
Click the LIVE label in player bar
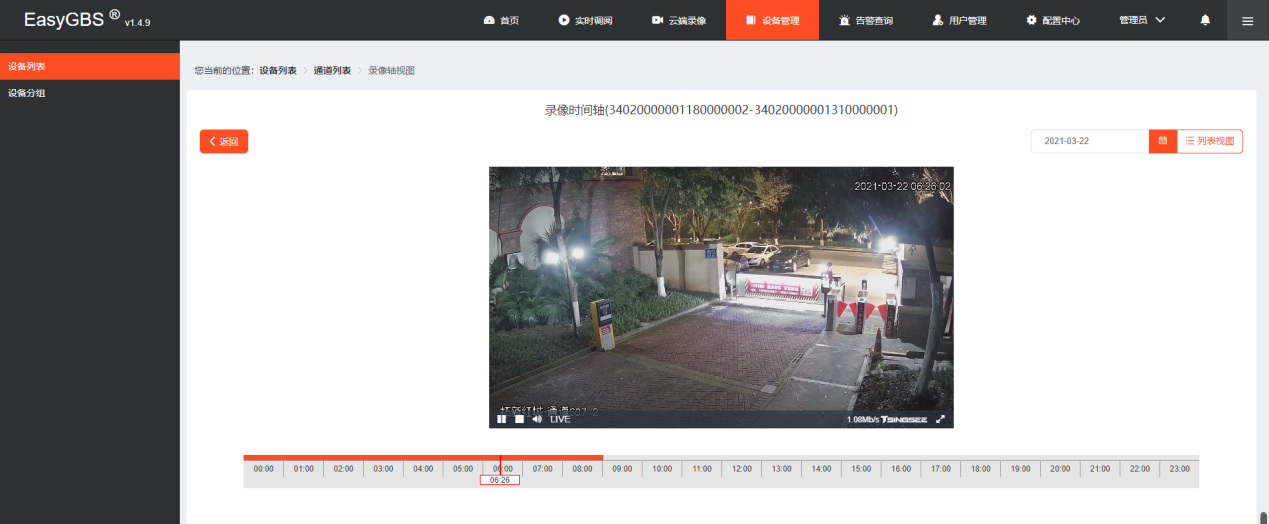560,419
